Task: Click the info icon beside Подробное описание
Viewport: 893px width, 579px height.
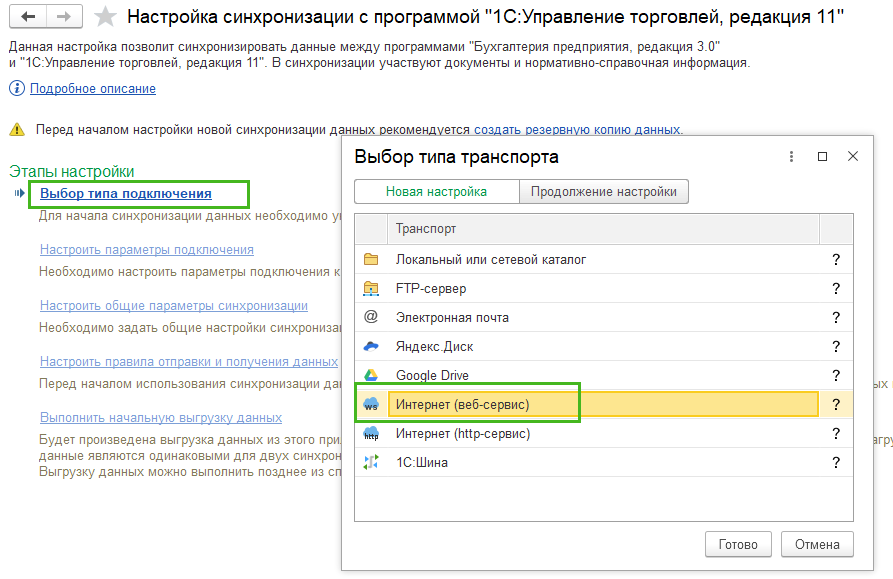Action: pos(17,88)
